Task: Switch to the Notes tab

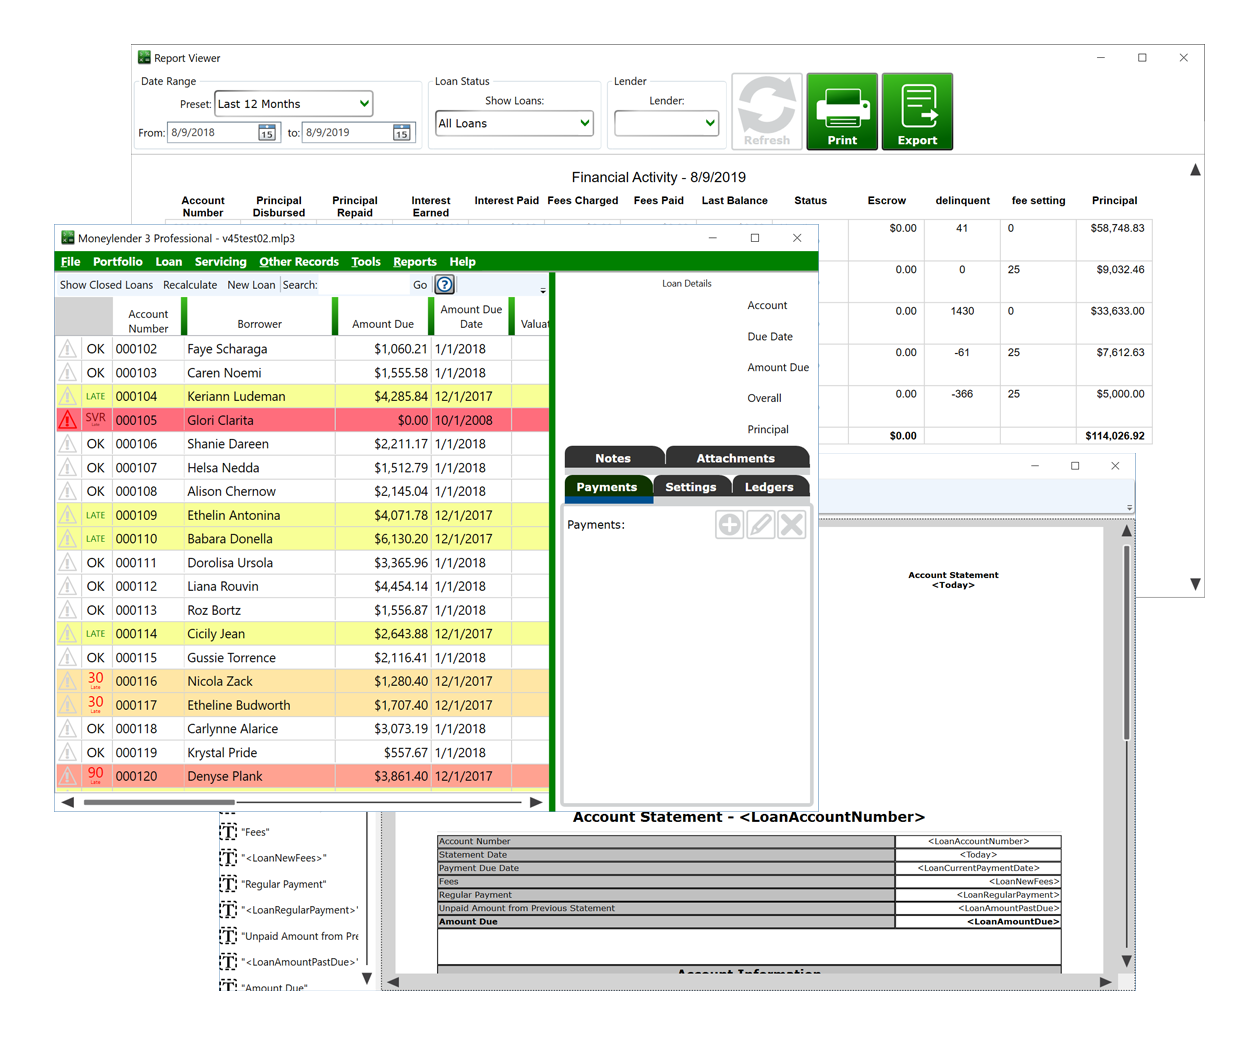Action: pos(613,458)
